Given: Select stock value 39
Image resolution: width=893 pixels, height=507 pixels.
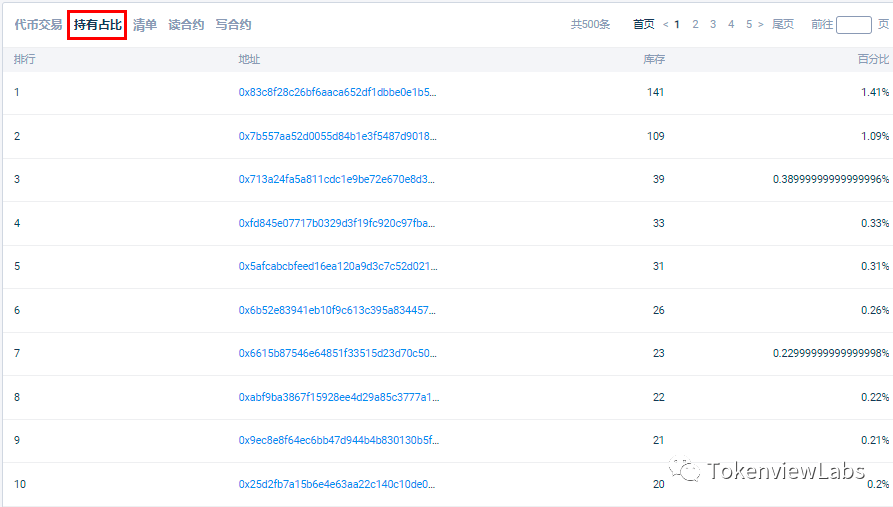Looking at the screenshot, I should point(658,179).
